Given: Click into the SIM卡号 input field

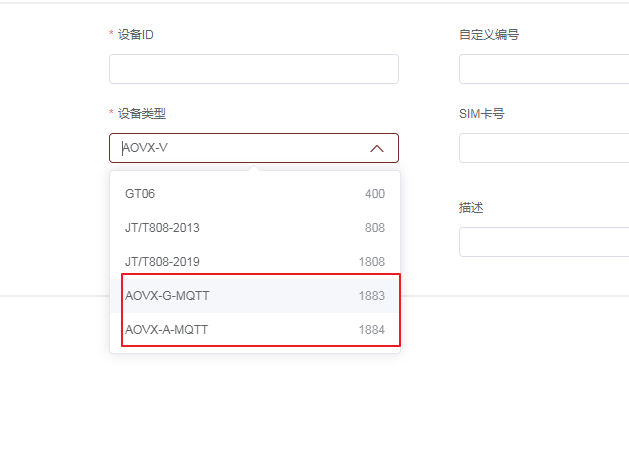Looking at the screenshot, I should pos(543,148).
